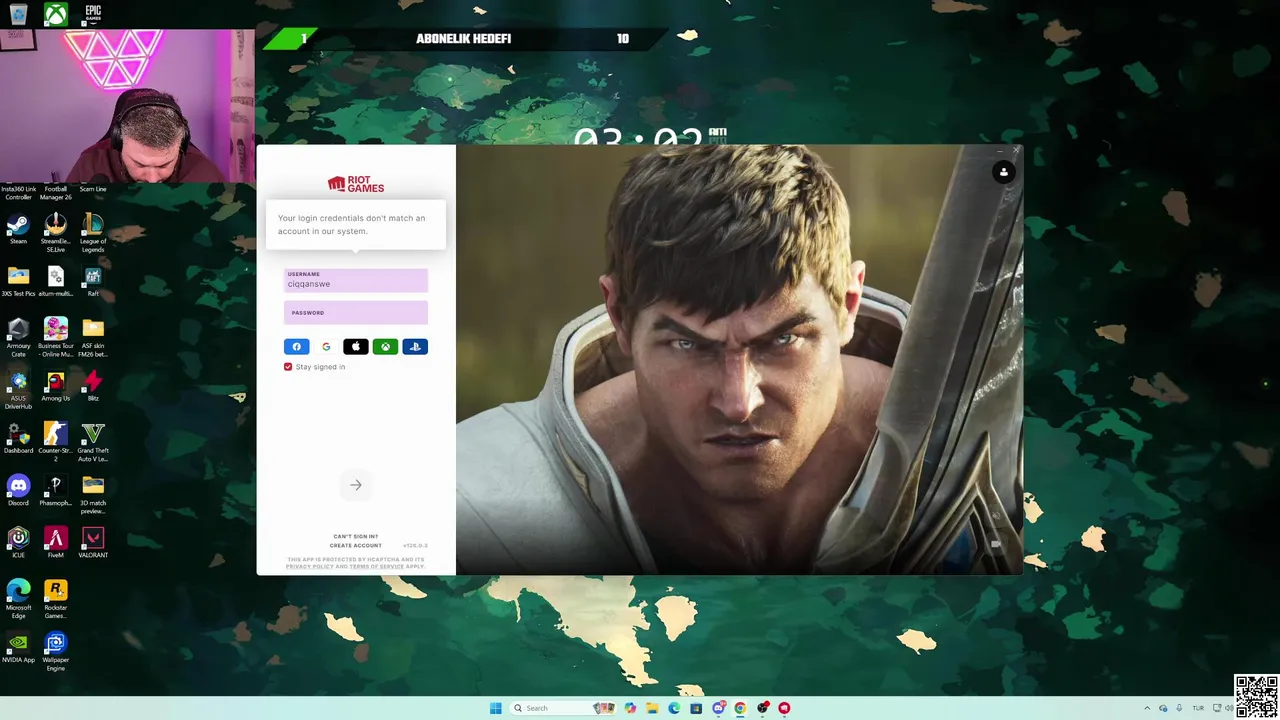Click the Password input field

(x=356, y=313)
